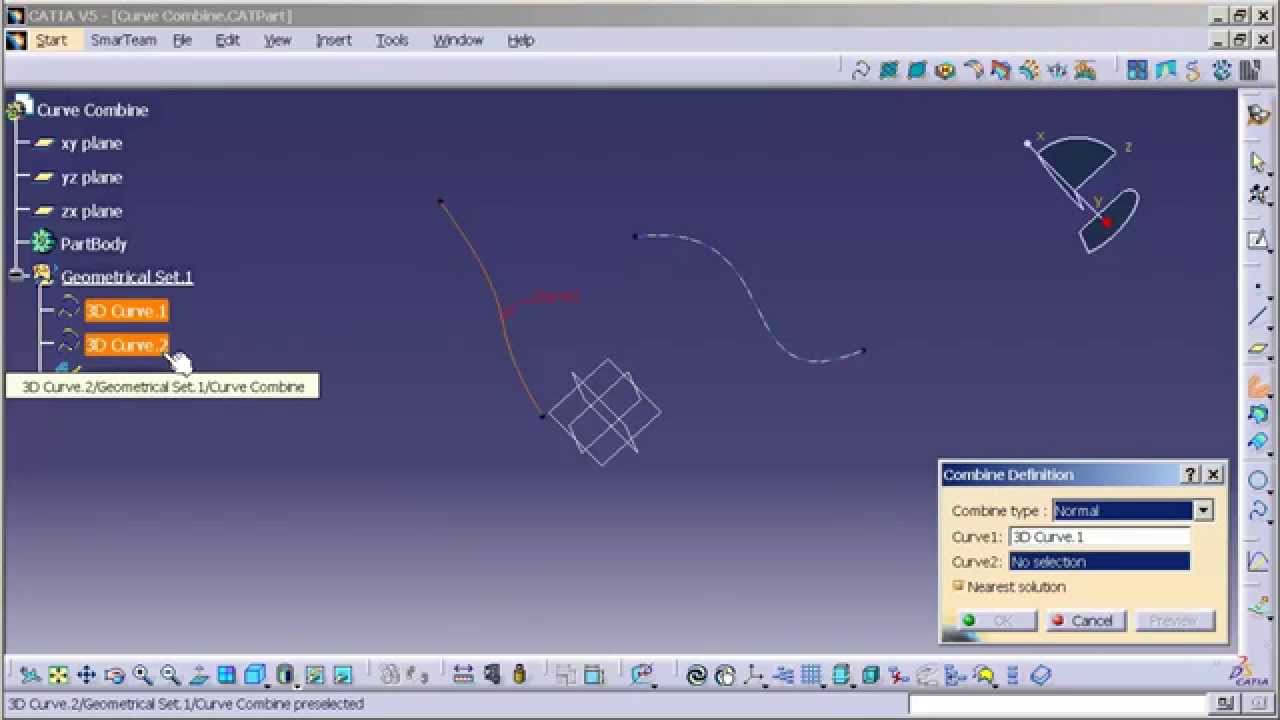The height and width of the screenshot is (720, 1280).
Task: Click the Axis System icon in bottom toolbar
Action: pyautogui.click(x=753, y=675)
